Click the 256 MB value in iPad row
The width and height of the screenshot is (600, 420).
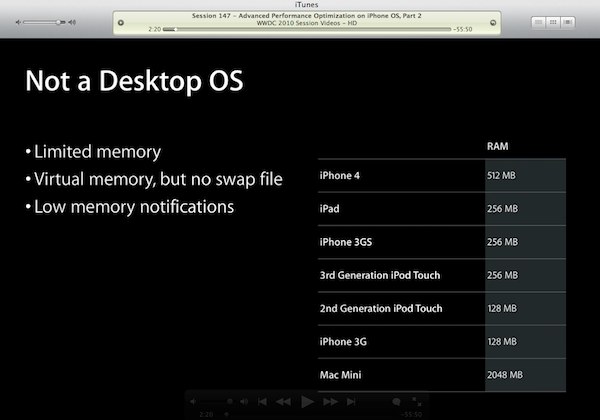pyautogui.click(x=502, y=209)
